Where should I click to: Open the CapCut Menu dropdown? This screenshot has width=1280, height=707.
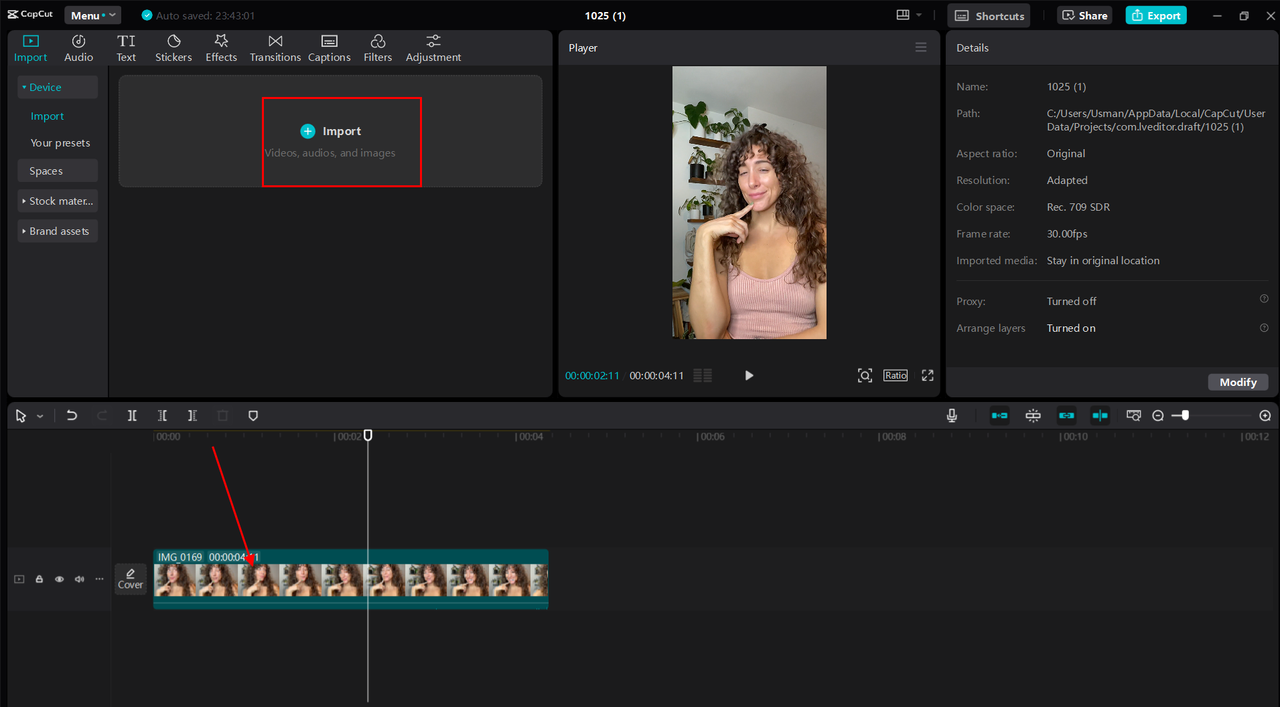tap(92, 15)
